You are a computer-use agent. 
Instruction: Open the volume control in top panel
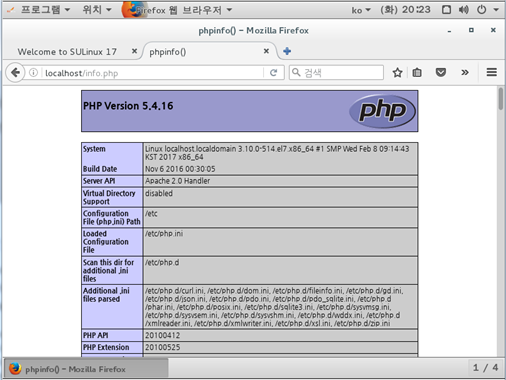pos(464,10)
